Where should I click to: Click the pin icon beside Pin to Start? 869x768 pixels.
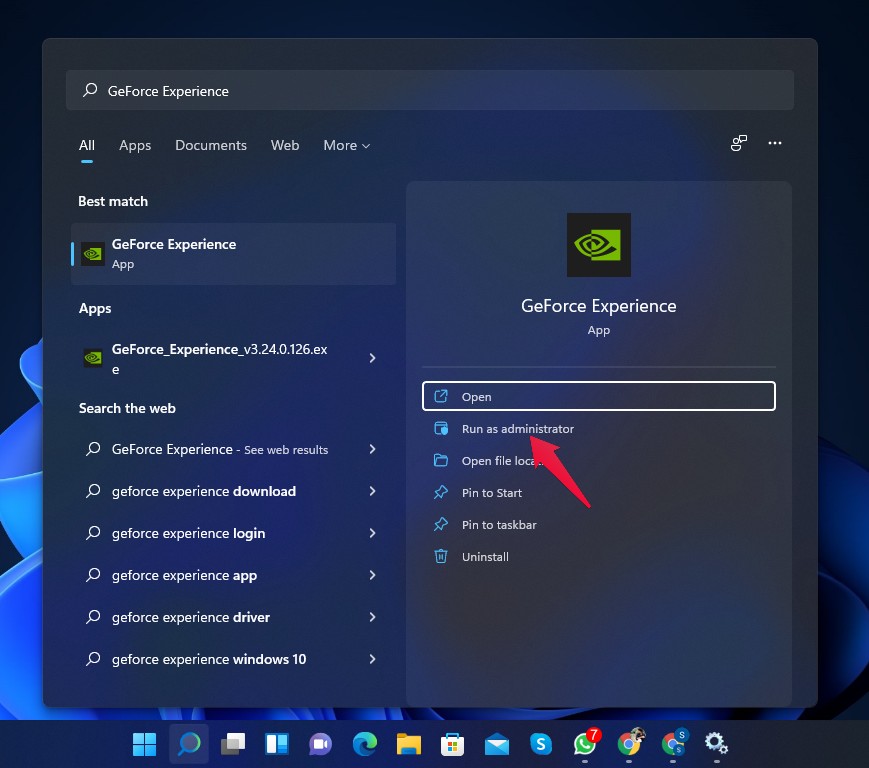tap(441, 492)
